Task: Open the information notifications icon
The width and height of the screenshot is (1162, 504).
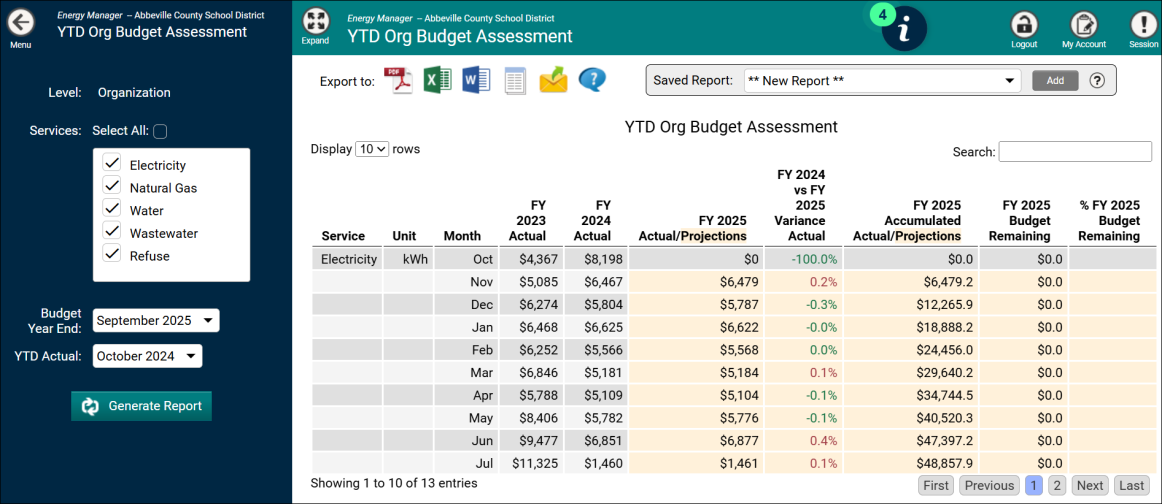Action: tap(904, 29)
